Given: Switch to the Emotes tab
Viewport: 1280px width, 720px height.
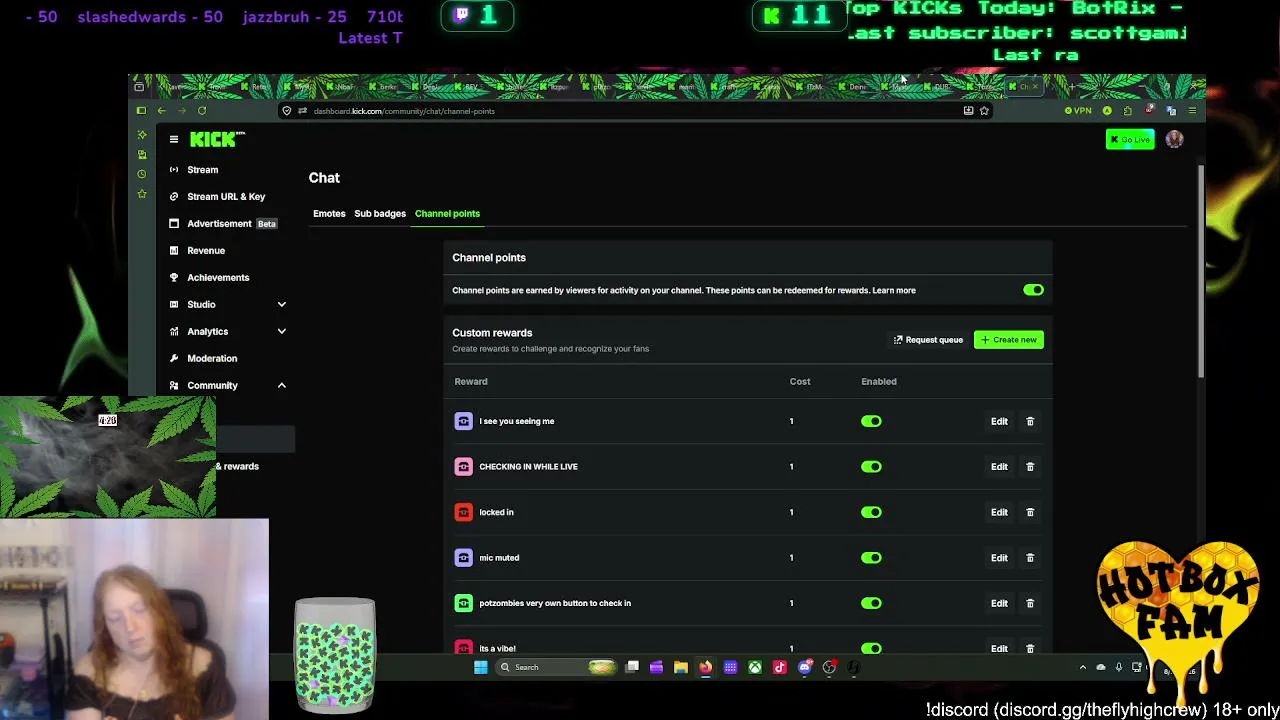Looking at the screenshot, I should pyautogui.click(x=329, y=214).
